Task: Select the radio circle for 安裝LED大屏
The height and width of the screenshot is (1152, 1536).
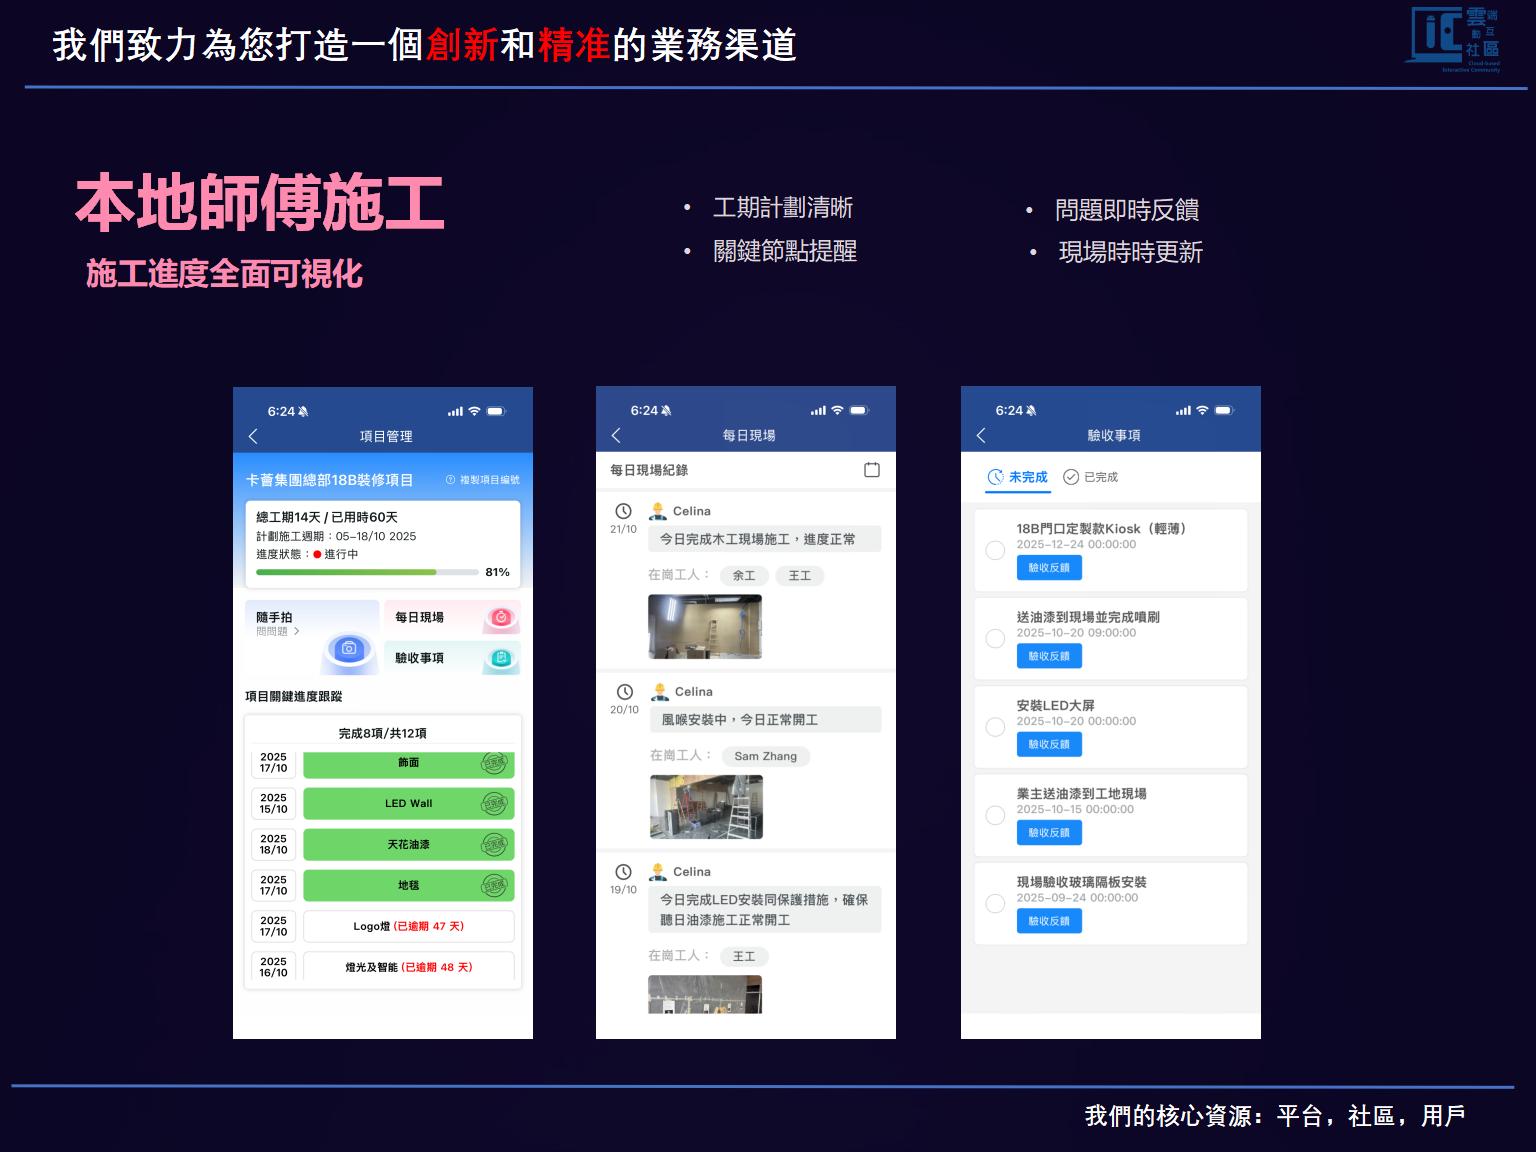Action: click(x=995, y=727)
